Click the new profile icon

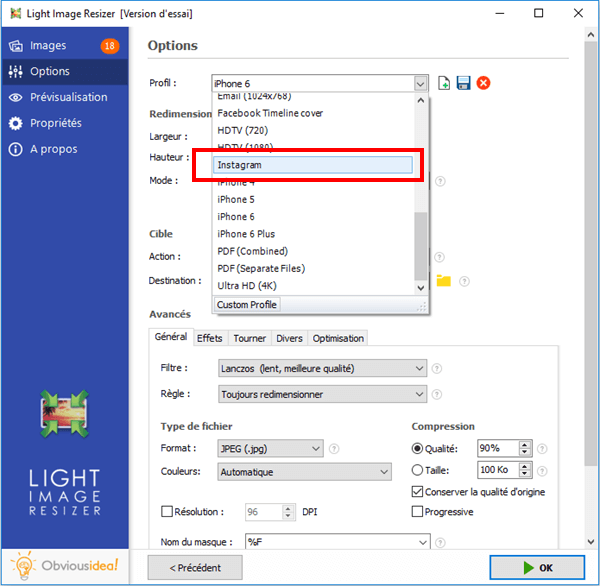pyautogui.click(x=444, y=83)
